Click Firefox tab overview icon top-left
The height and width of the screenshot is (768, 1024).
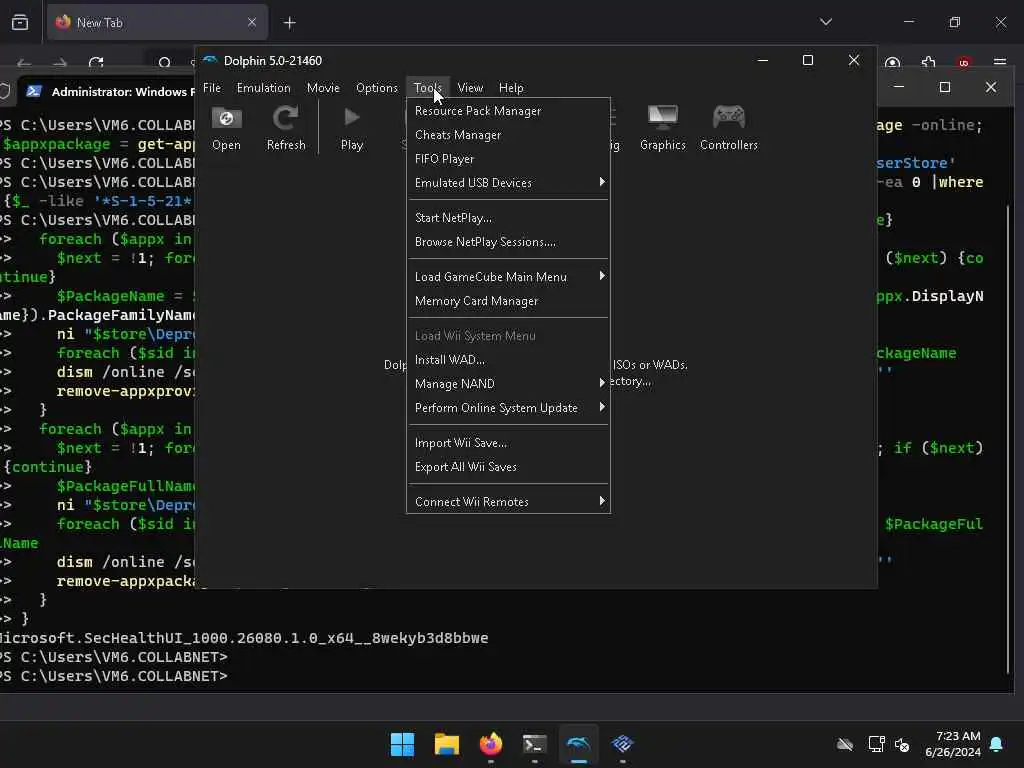point(20,22)
